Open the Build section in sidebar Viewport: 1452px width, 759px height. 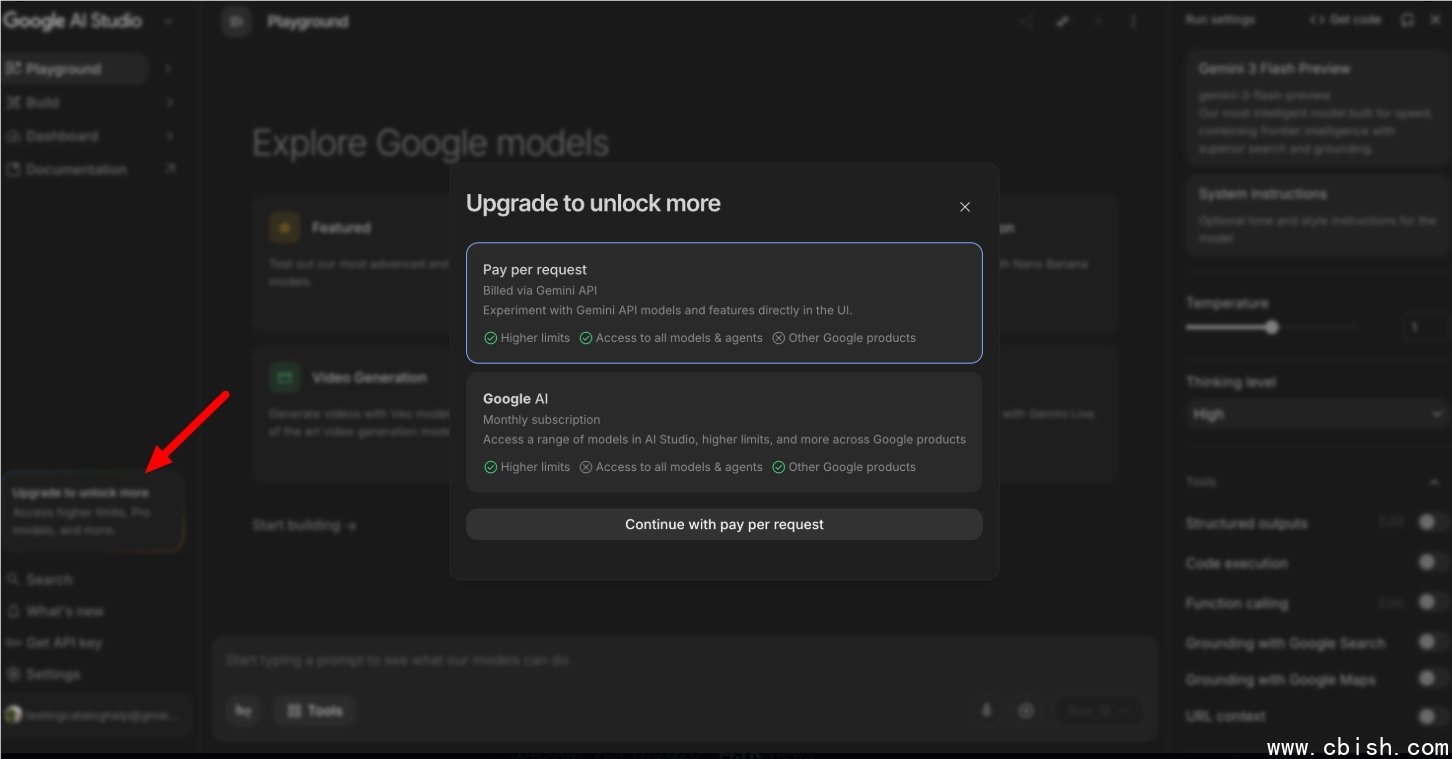point(44,102)
